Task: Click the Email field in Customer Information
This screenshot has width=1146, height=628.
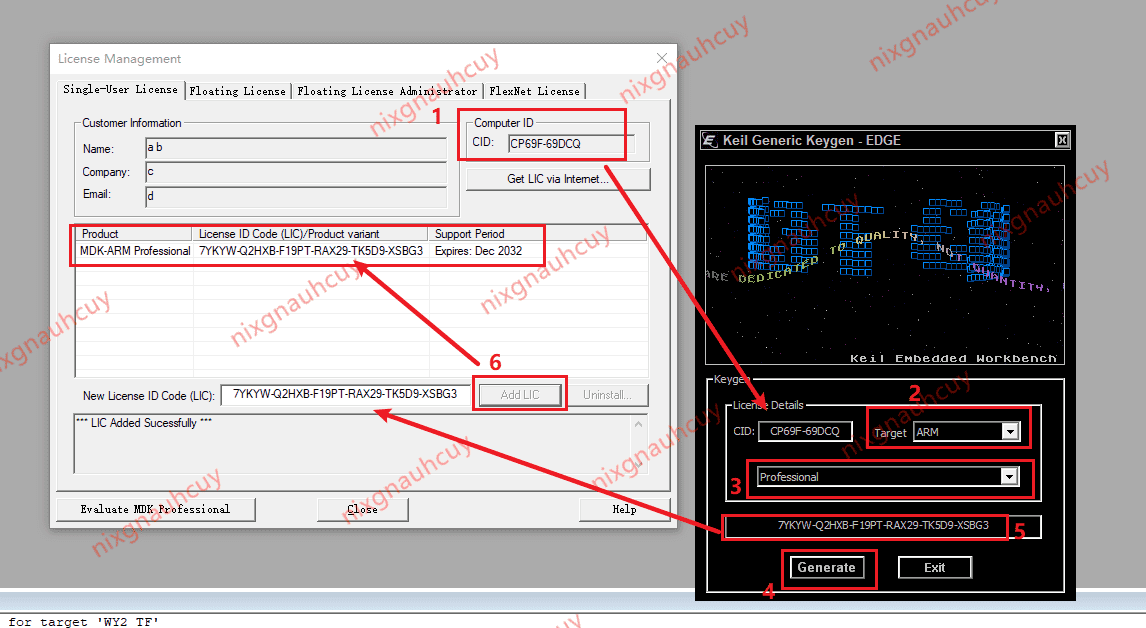Action: 296,196
